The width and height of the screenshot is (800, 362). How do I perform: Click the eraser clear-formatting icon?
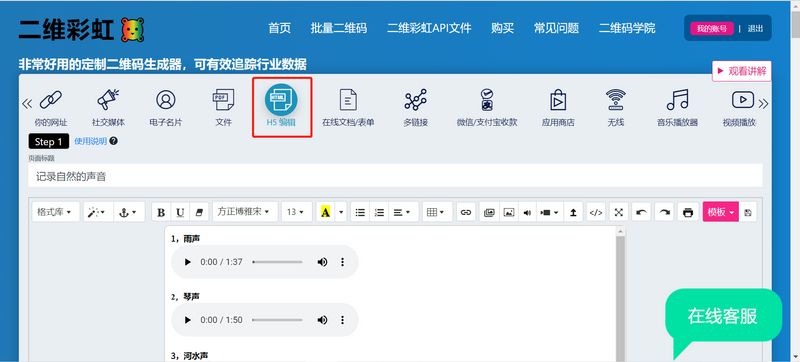tap(199, 212)
